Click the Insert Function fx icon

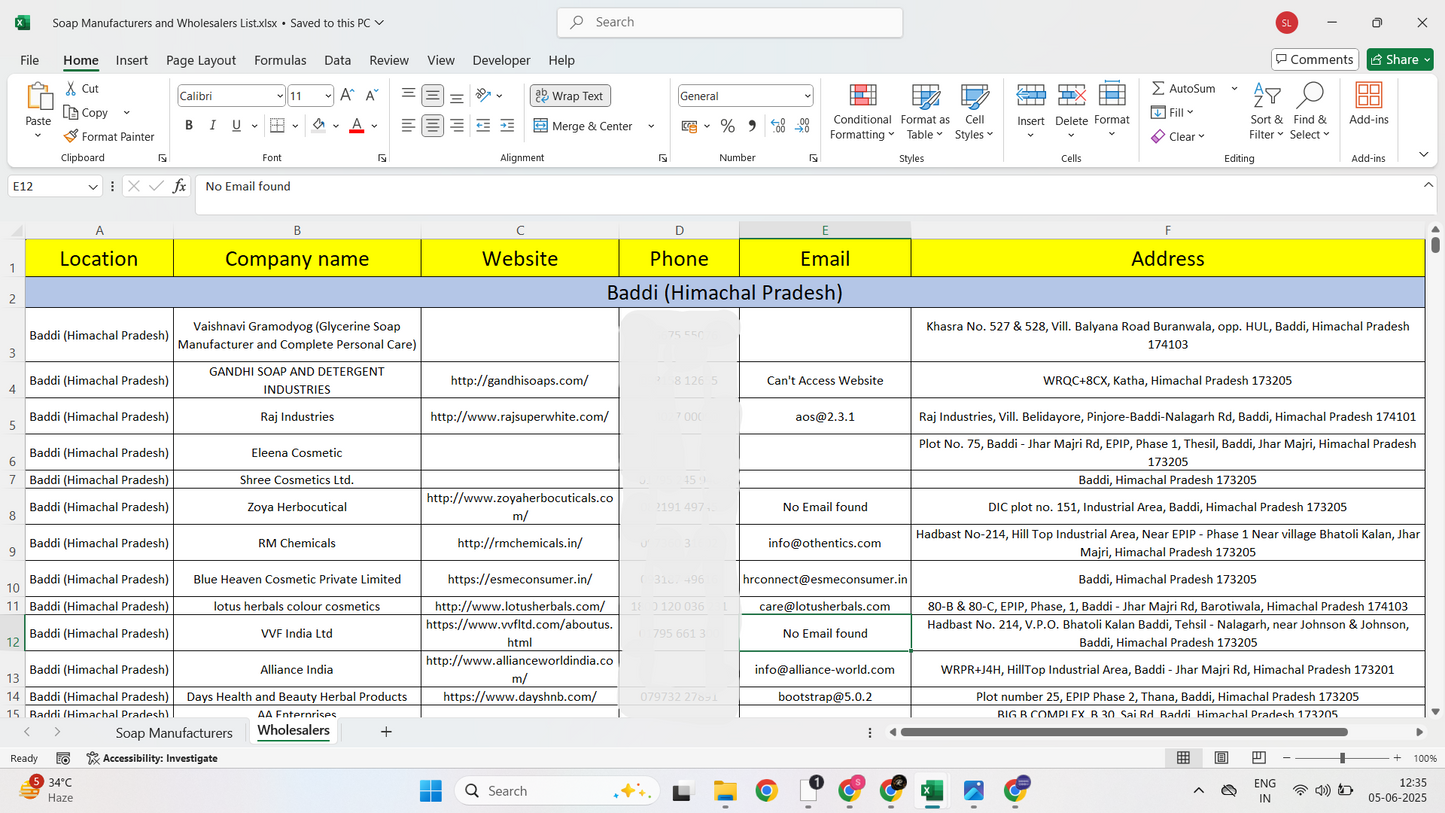180,186
